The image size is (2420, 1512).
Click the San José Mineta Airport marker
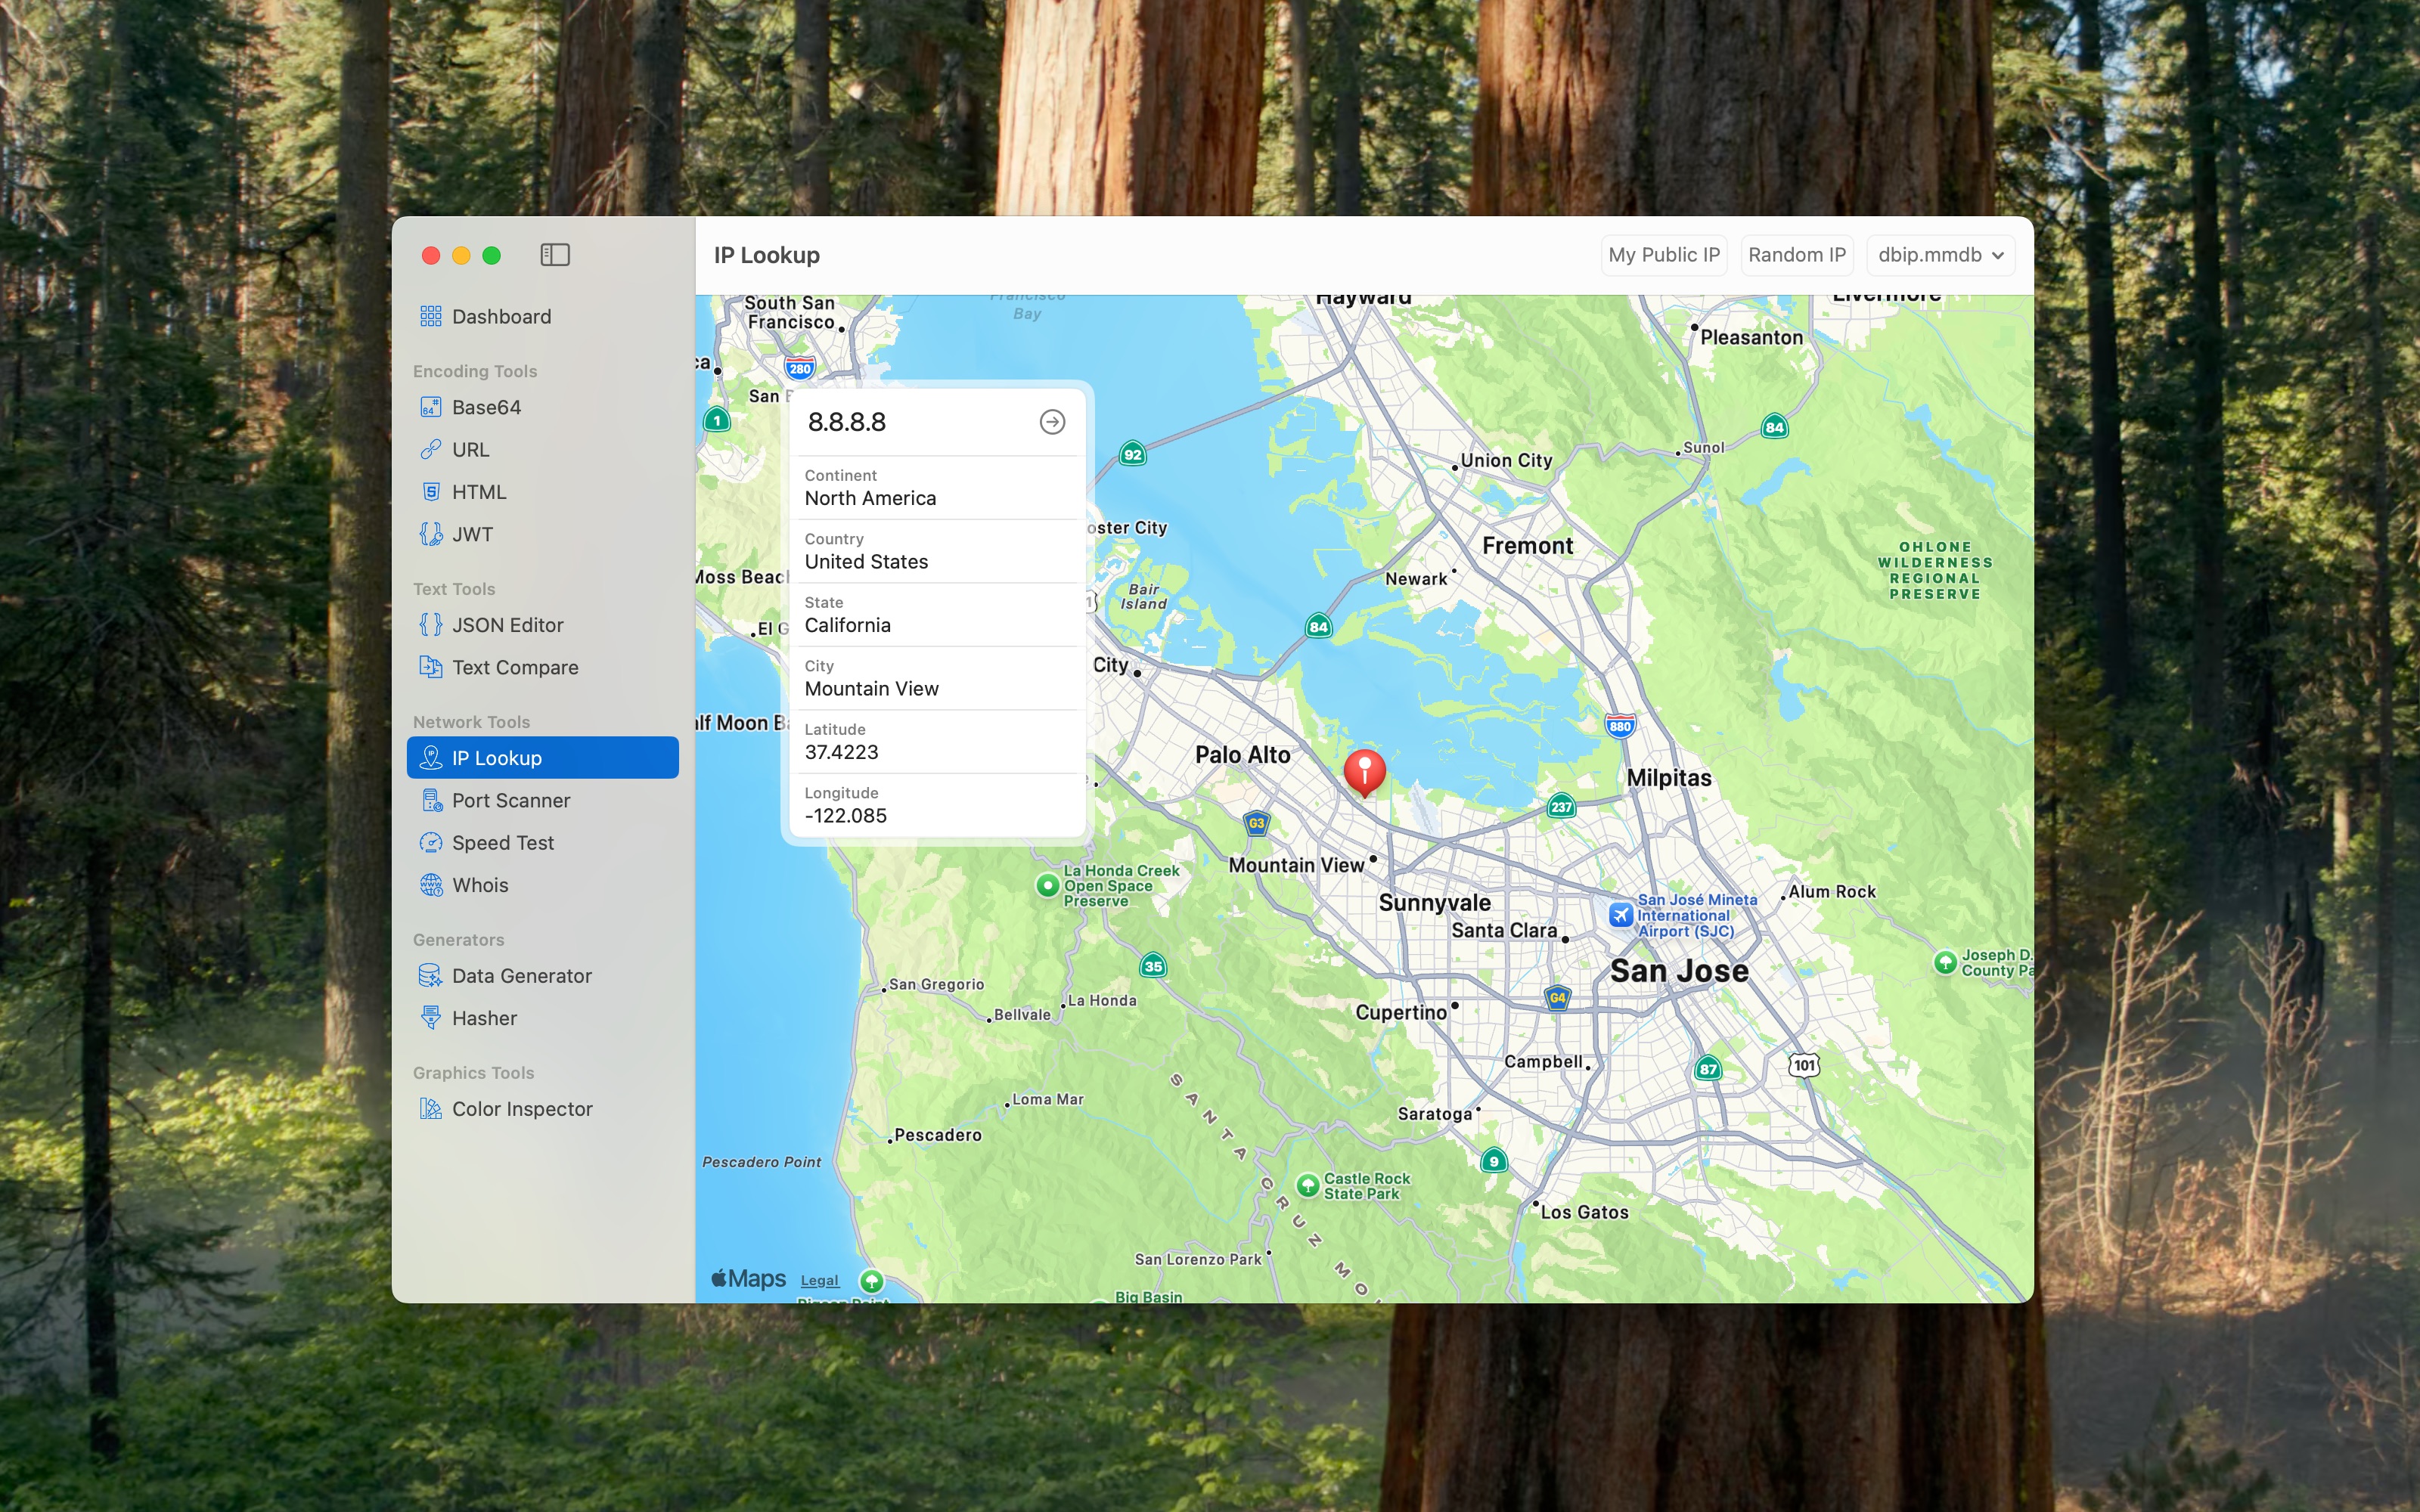(x=1621, y=914)
